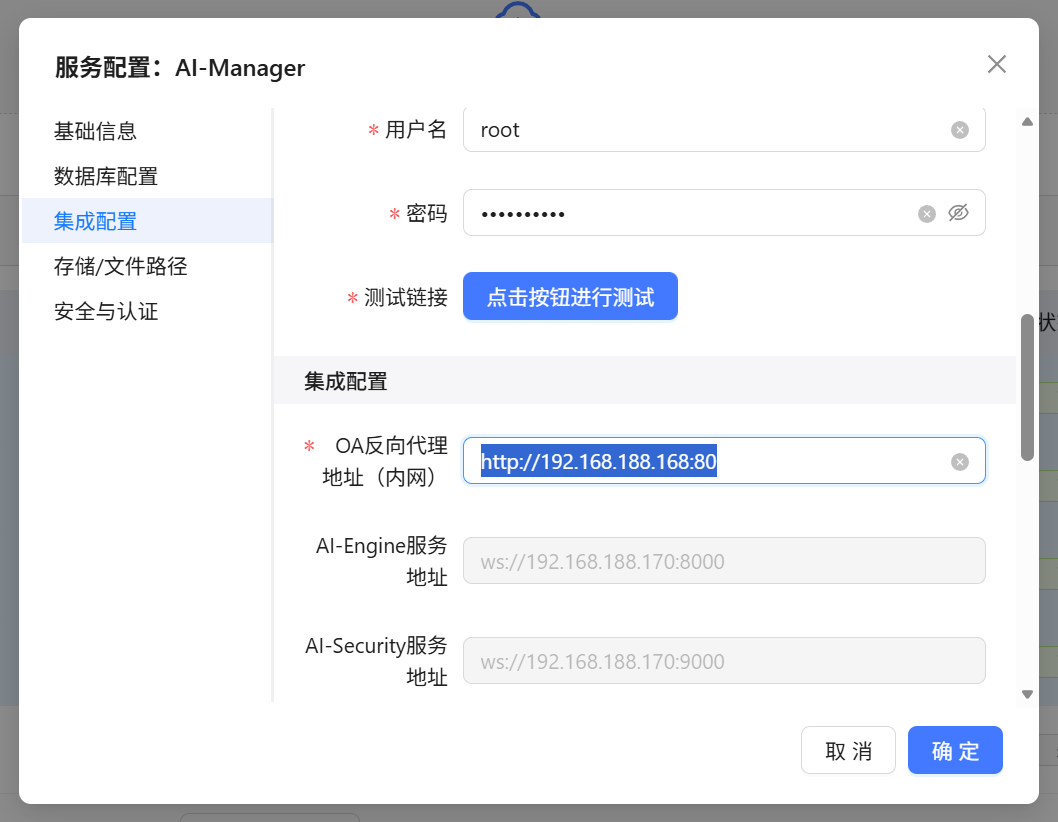The width and height of the screenshot is (1058, 822).
Task: Click the scrollbar down arrow in dialog
Action: (1027, 693)
